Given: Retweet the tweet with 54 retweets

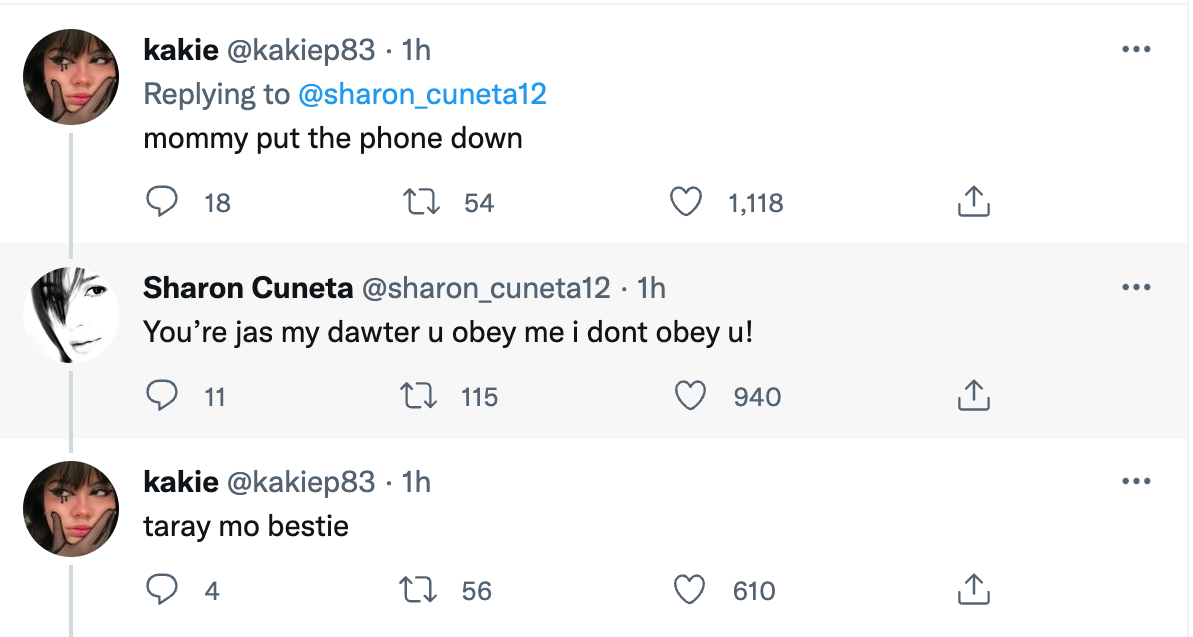Looking at the screenshot, I should (420, 202).
